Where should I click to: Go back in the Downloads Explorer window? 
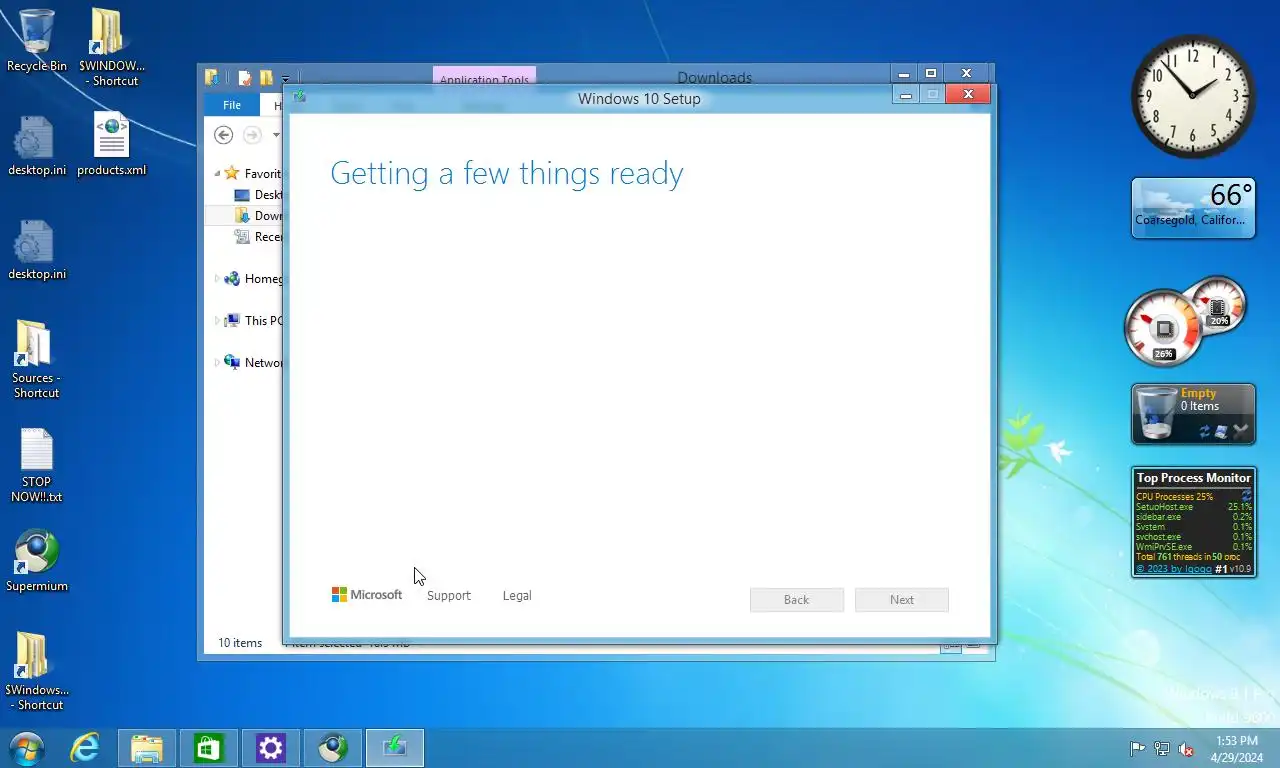[x=224, y=135]
